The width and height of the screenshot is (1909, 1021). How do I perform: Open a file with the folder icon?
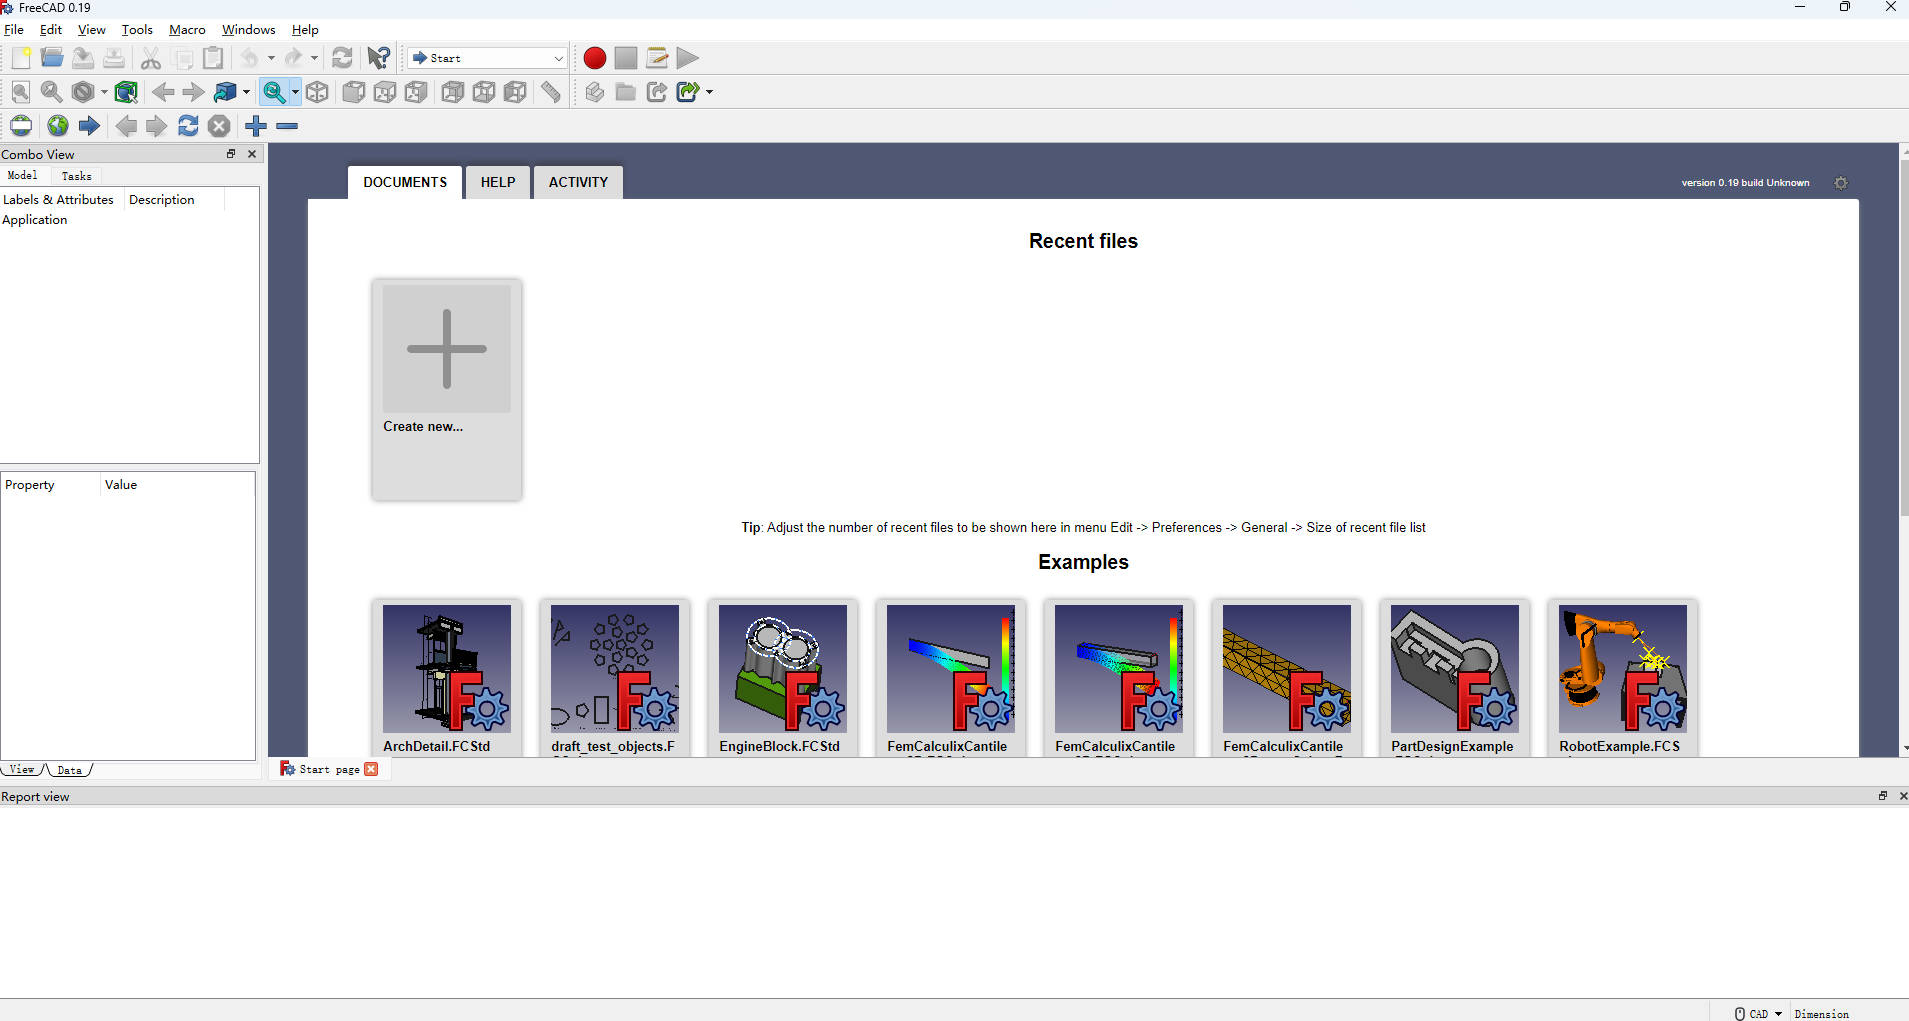click(x=52, y=58)
